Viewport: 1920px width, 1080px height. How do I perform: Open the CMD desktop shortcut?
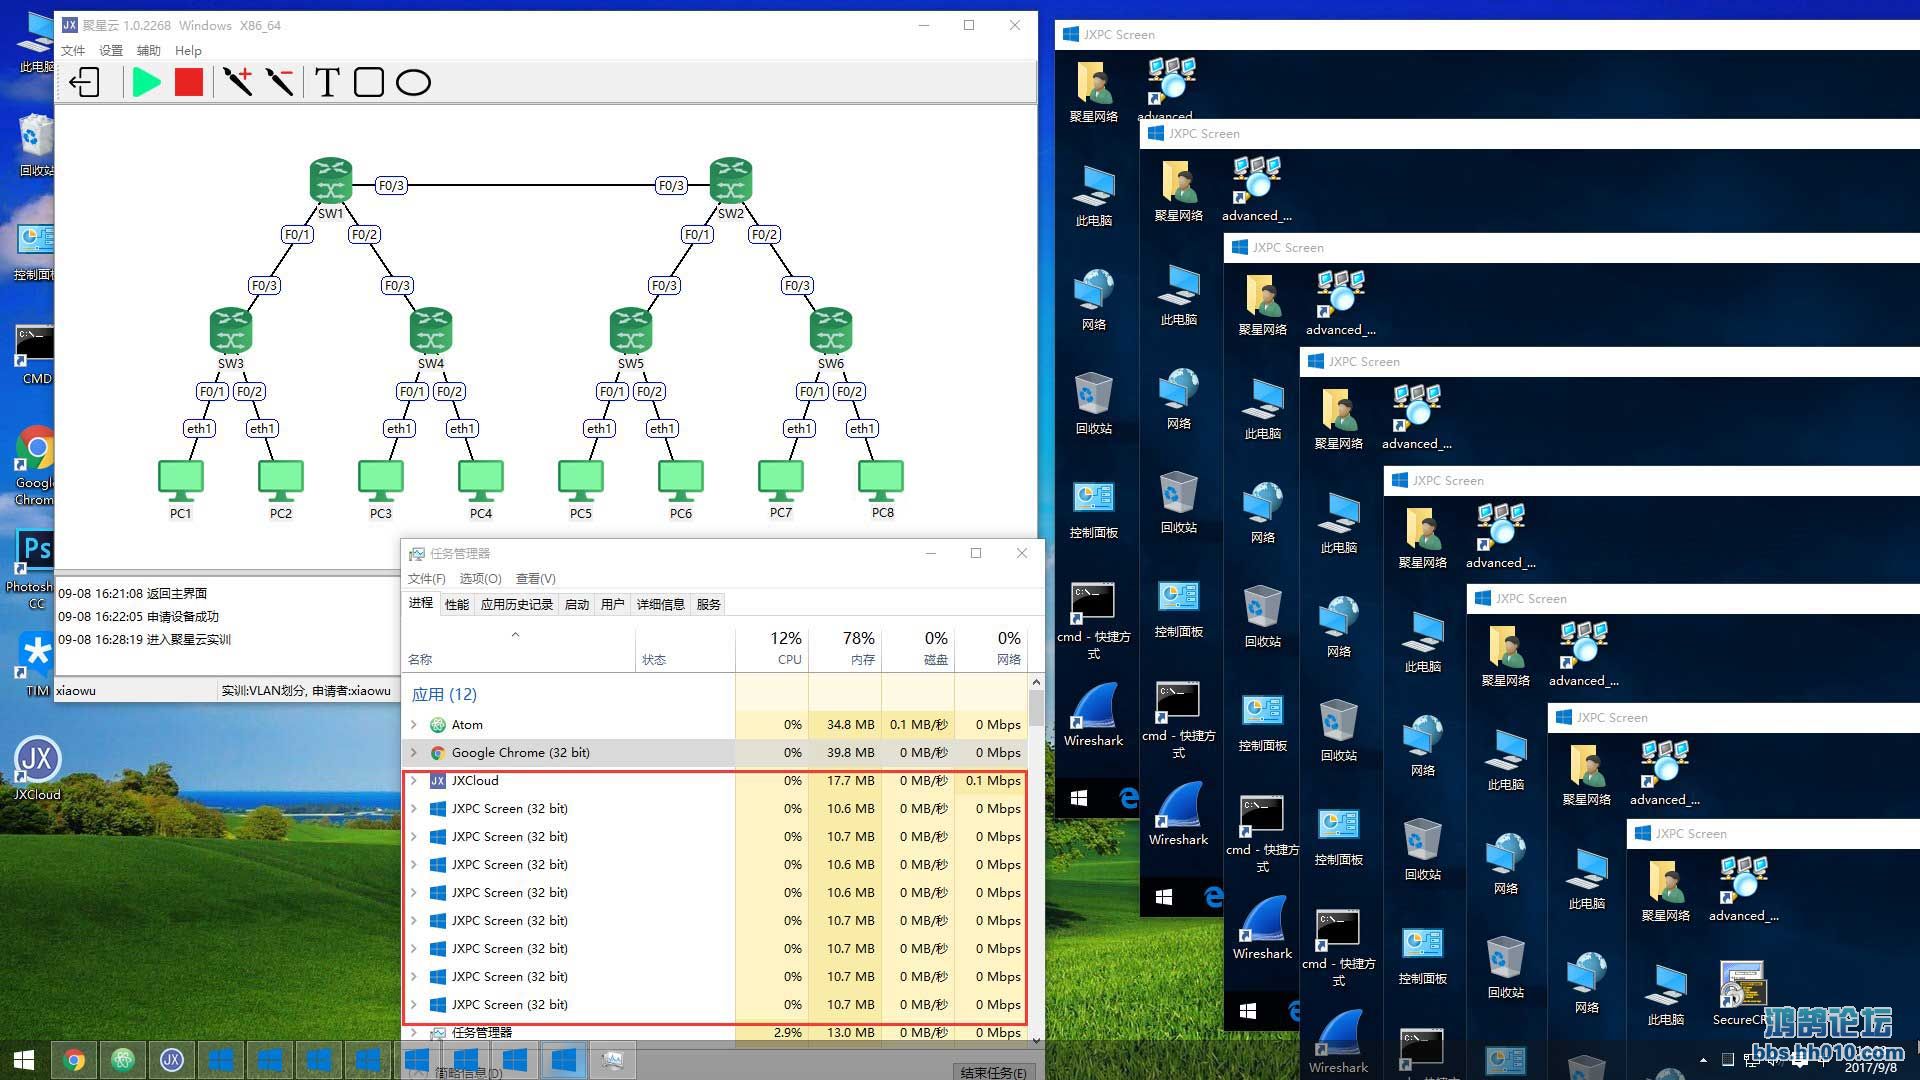coord(36,355)
